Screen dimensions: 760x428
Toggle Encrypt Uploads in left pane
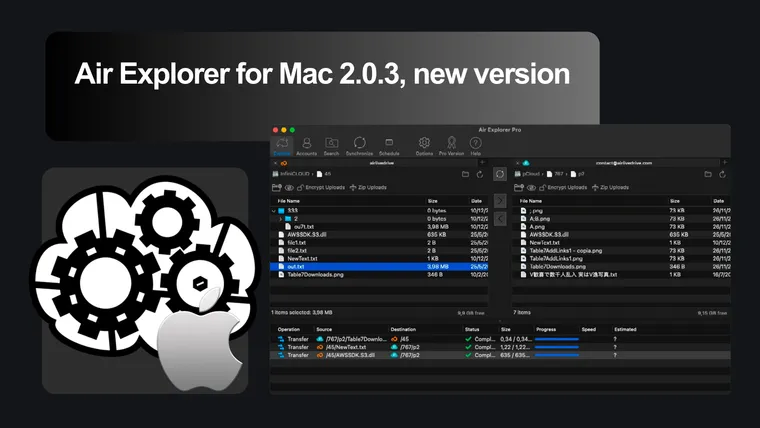point(321,187)
